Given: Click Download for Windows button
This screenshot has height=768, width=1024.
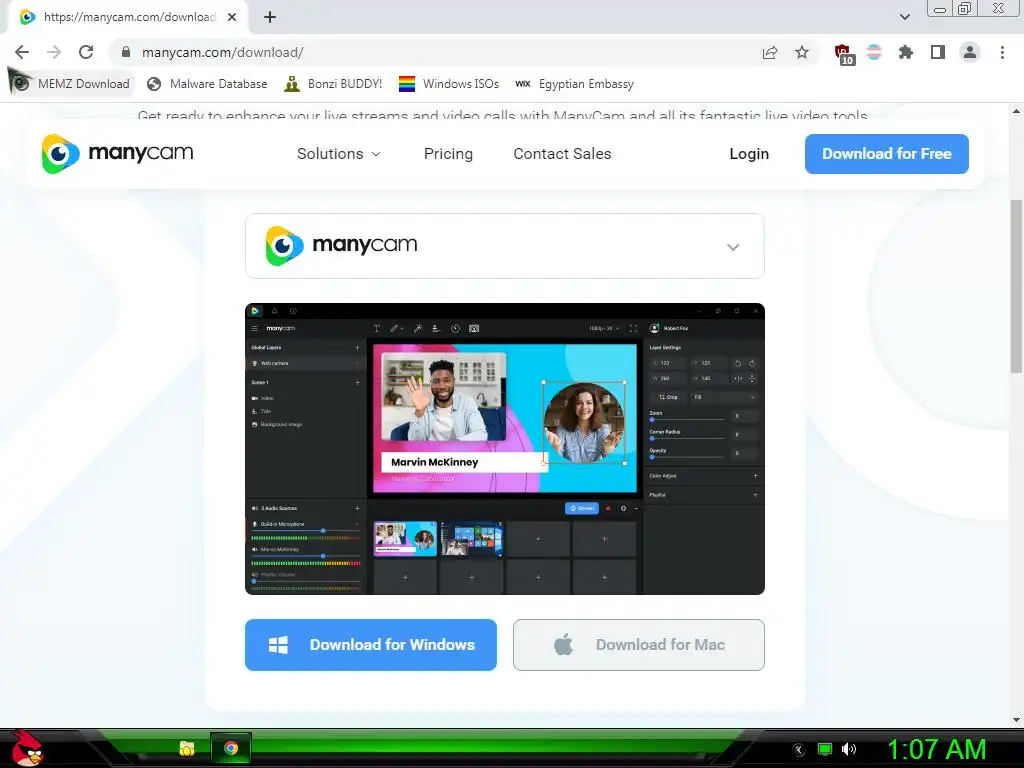Looking at the screenshot, I should pyautogui.click(x=371, y=645).
